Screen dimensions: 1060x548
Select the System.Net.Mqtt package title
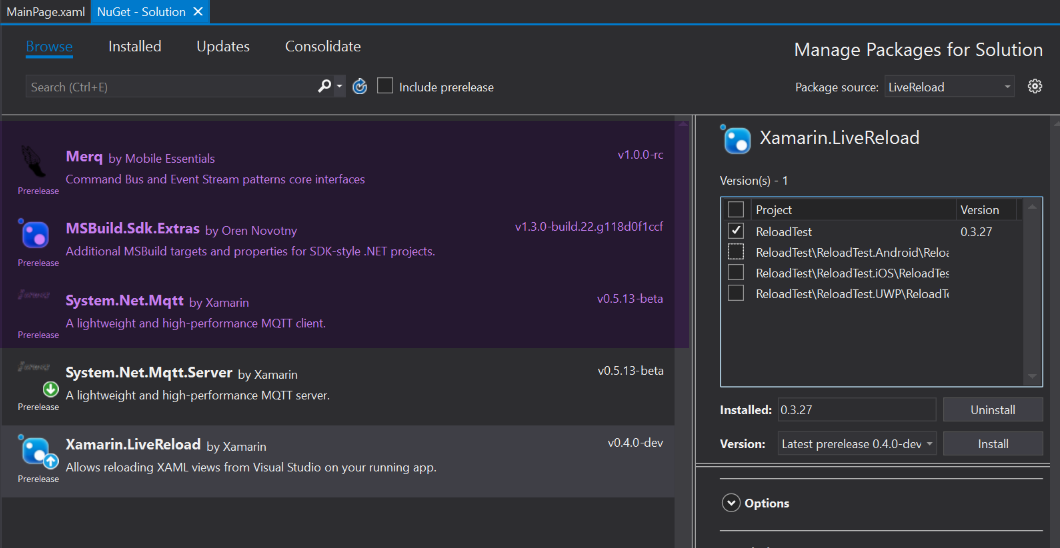tap(124, 301)
